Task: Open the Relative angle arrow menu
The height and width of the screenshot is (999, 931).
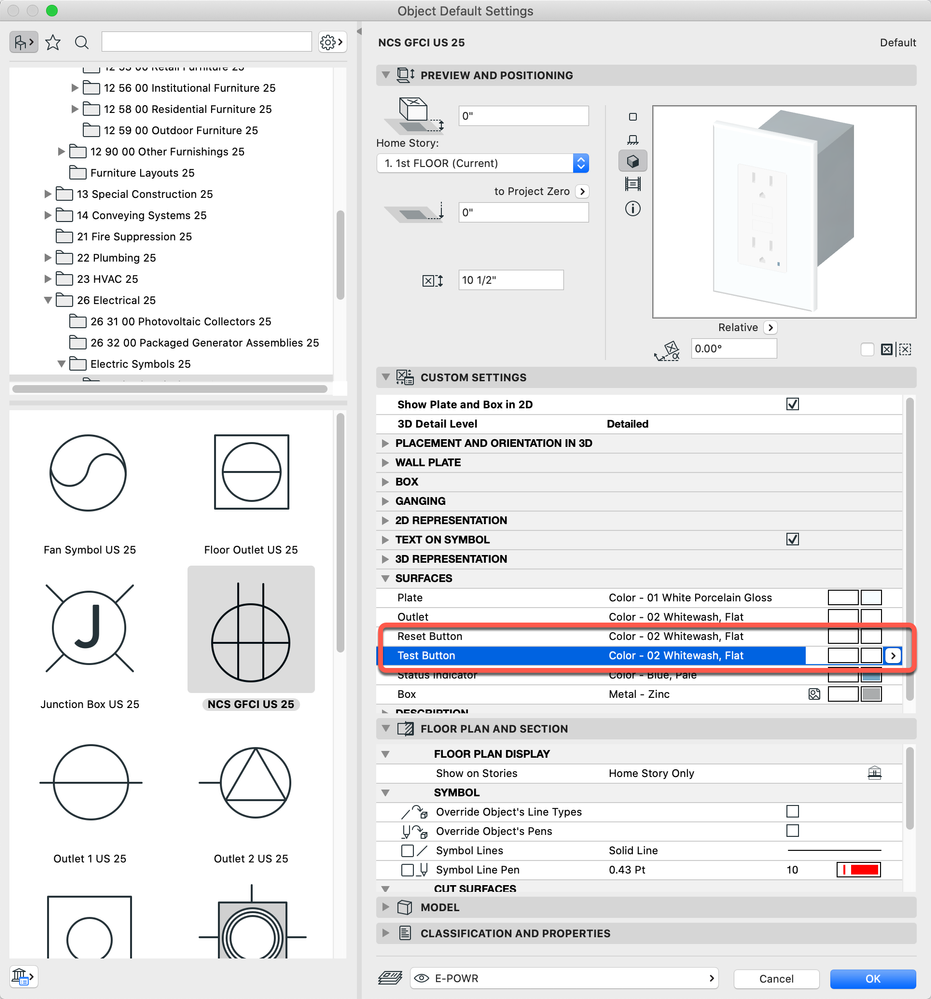Action: click(x=770, y=327)
